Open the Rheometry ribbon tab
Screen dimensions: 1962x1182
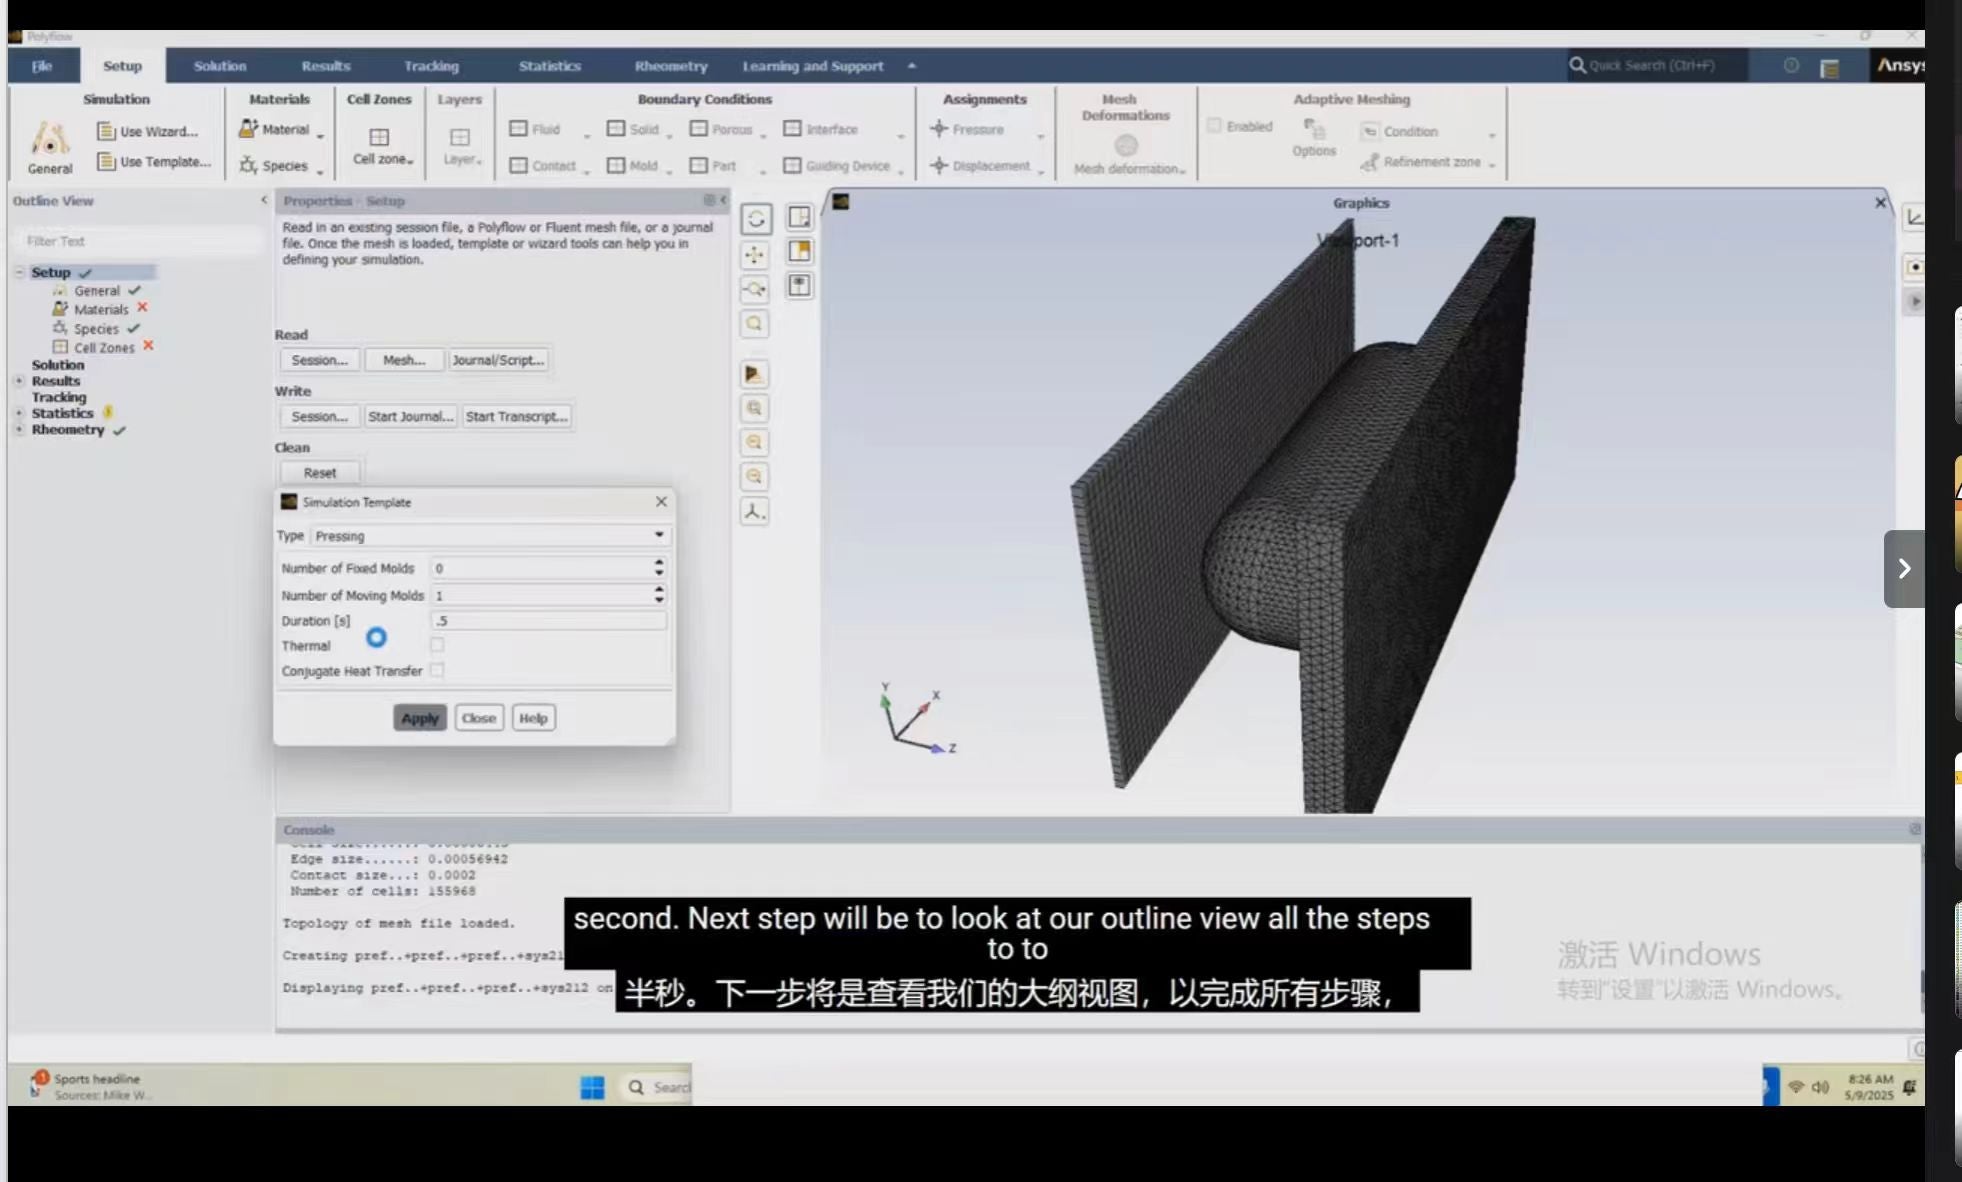670,66
